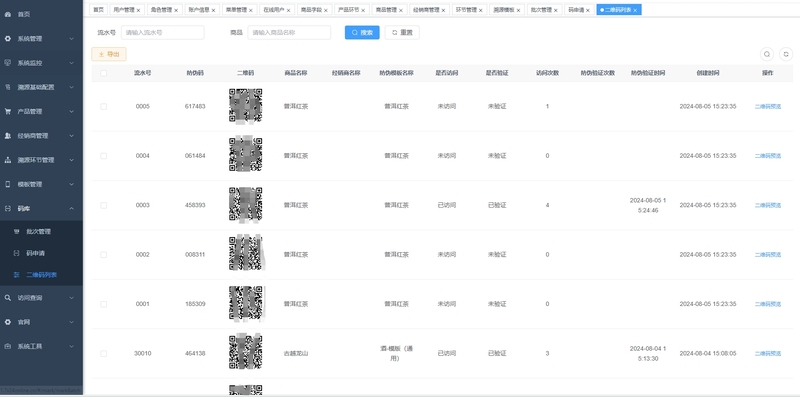Click the gear icon beside 官网
The height and width of the screenshot is (397, 800).
(8, 322)
